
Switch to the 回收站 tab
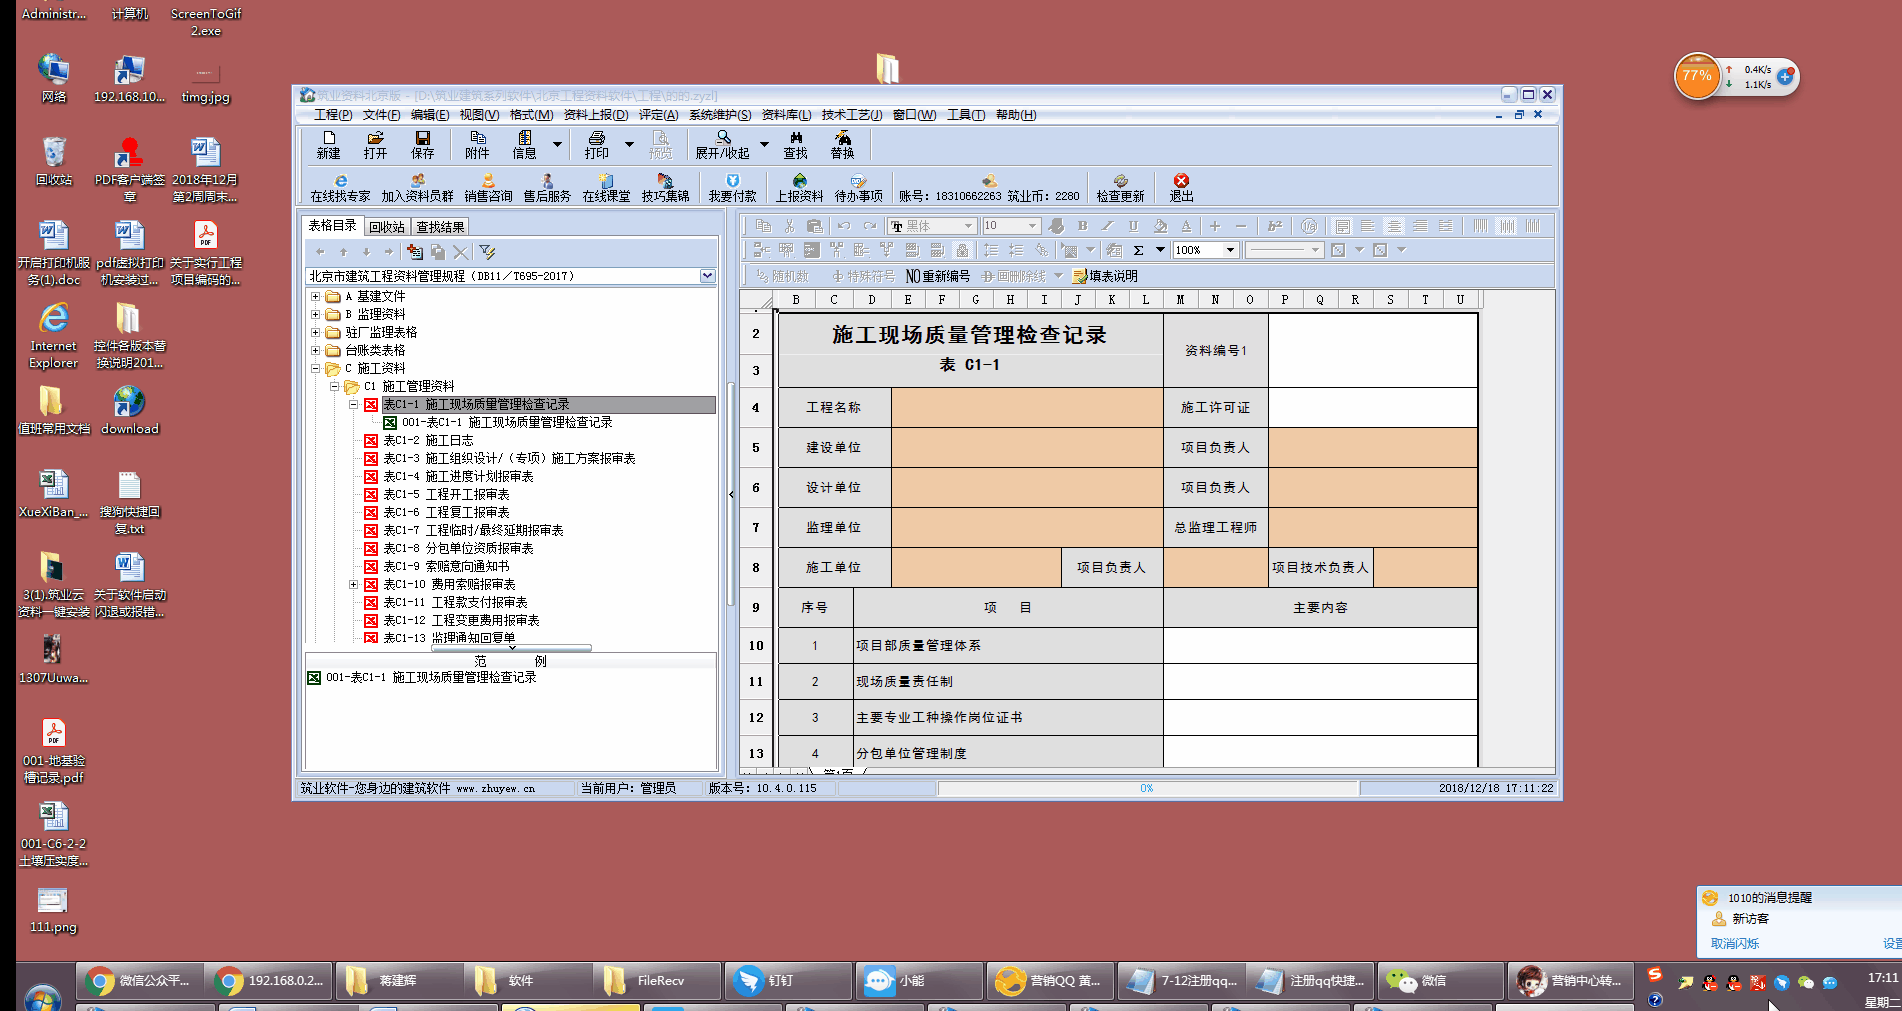387,227
